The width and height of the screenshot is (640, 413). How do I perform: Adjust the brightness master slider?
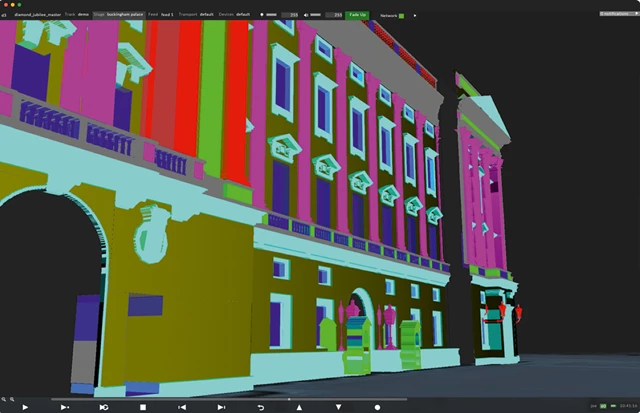[x=271, y=15]
